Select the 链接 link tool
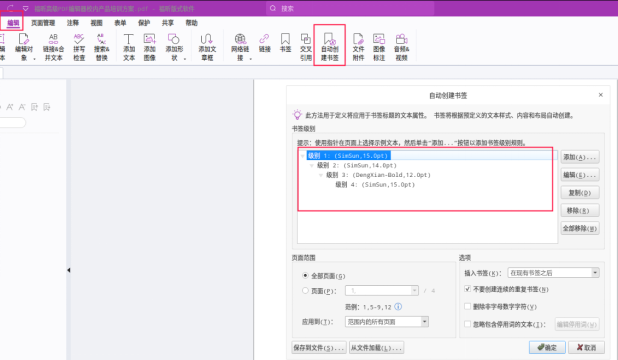This screenshot has width=618, height=360. [264, 43]
